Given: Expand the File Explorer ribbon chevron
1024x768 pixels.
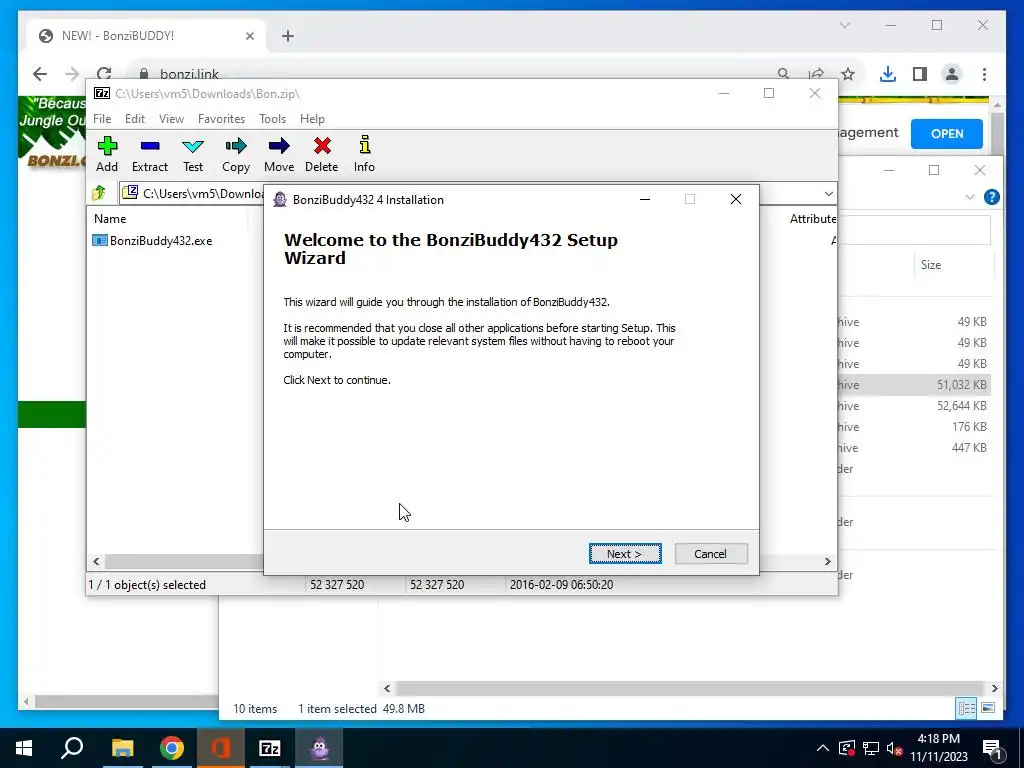Looking at the screenshot, I should pos(970,197).
